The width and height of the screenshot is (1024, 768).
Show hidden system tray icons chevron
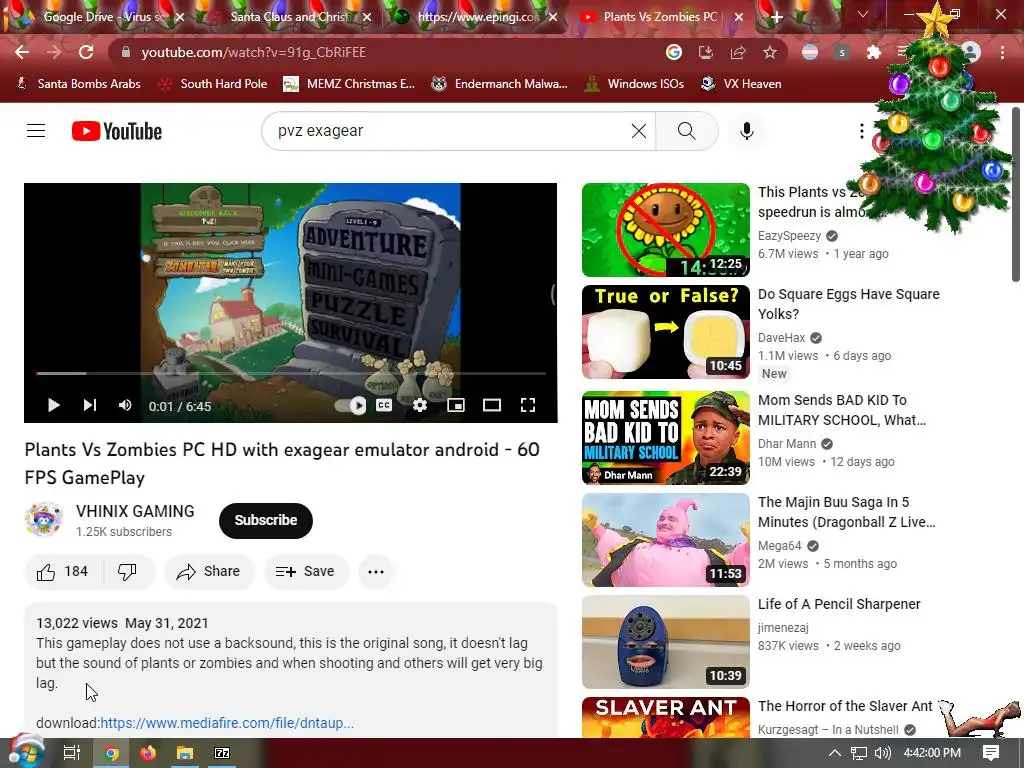pyautogui.click(x=834, y=753)
